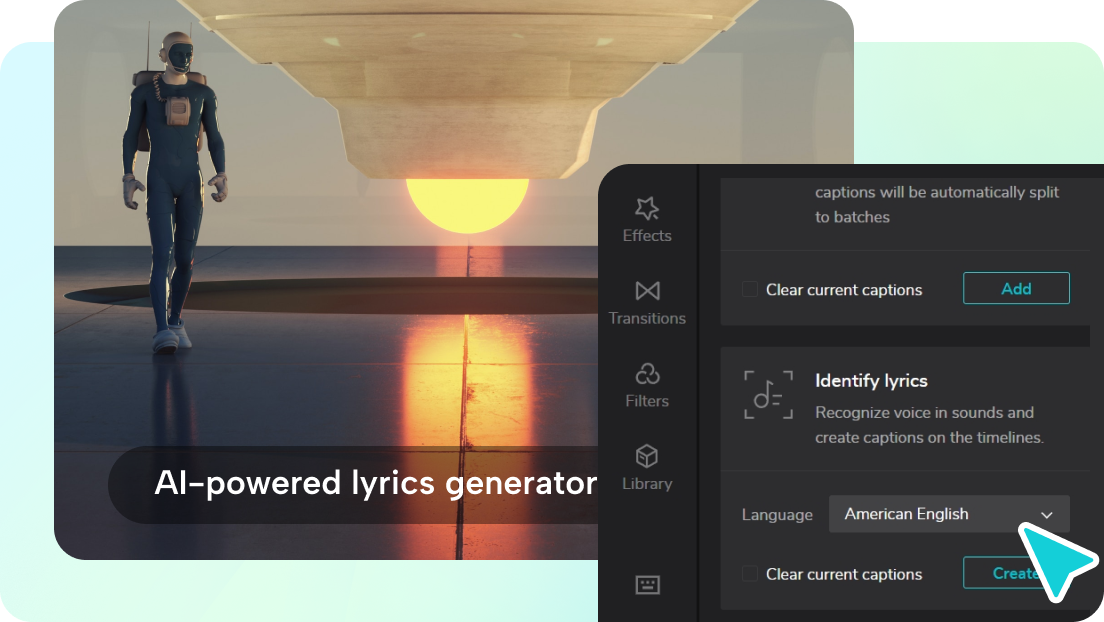Open the Effects panel star icon

(647, 209)
